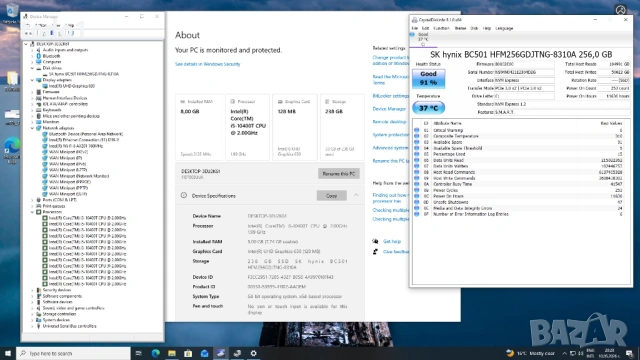Open the Disk menu in CrystalDiskInfo
Screen dimensions: 640x360
tap(474, 28)
